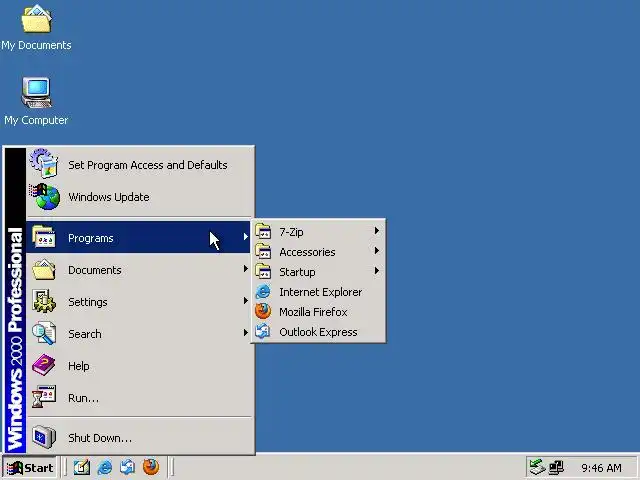
Task: Open the Programs menu entry
Action: [139, 237]
